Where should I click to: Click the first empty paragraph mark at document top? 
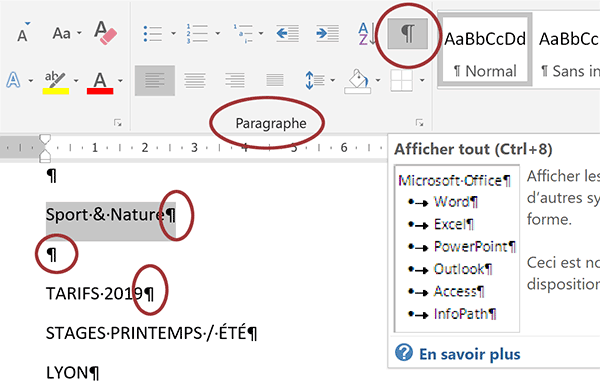pos(52,176)
